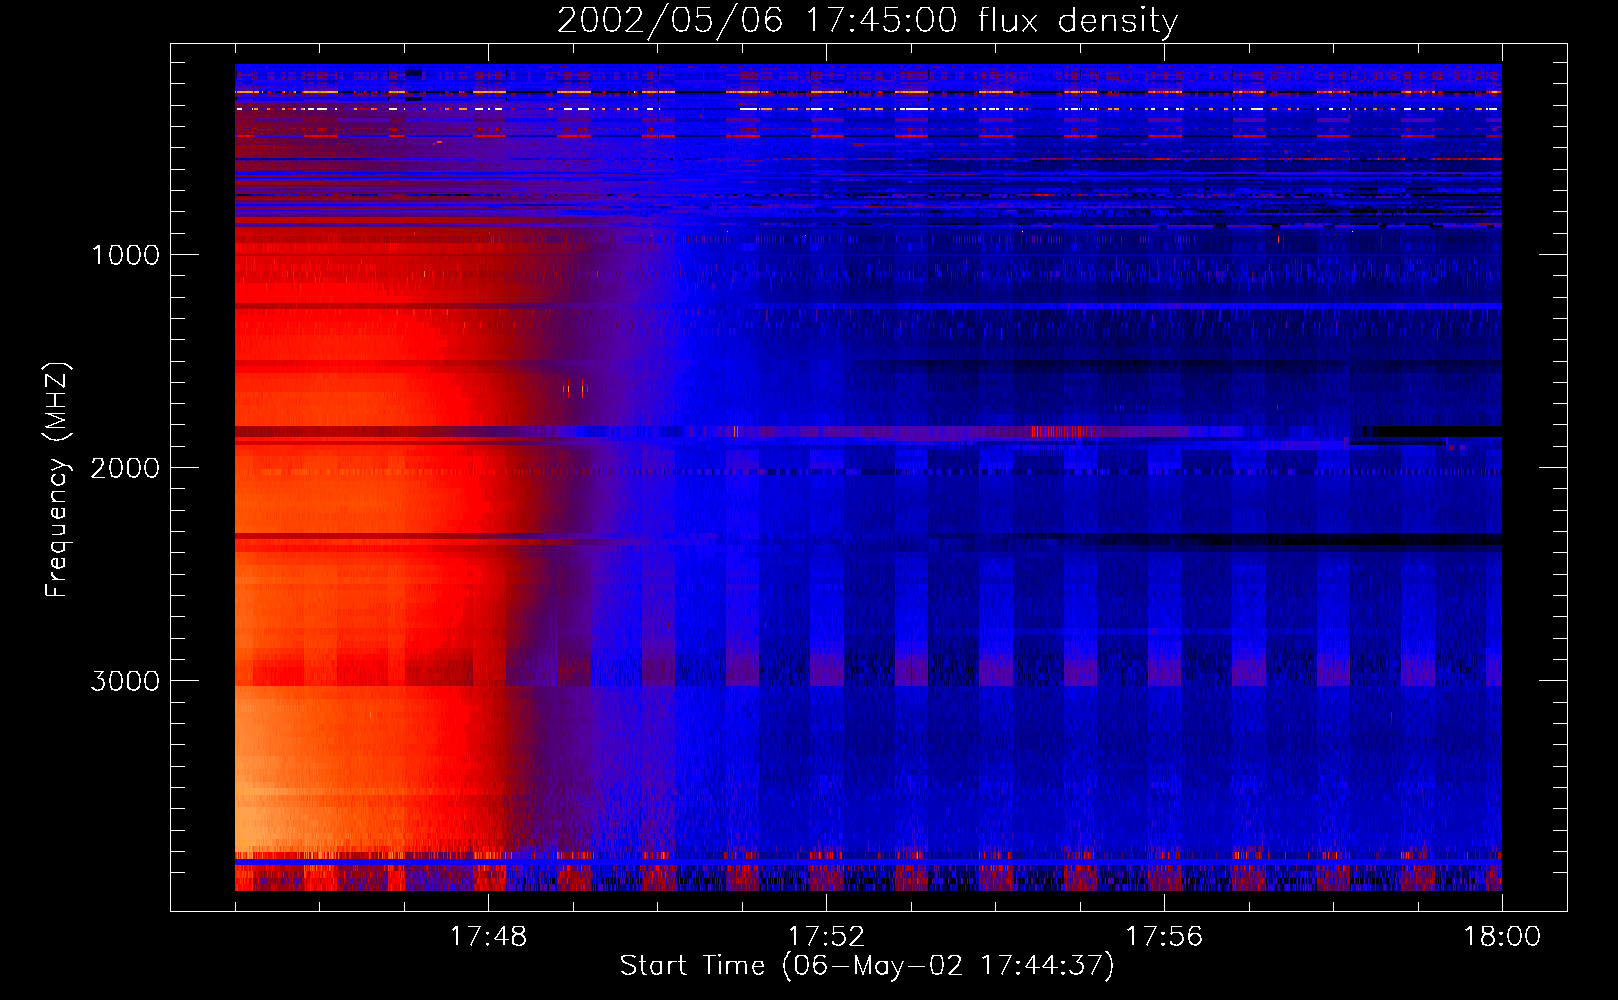This screenshot has width=1618, height=1000.
Task: Click the "17:48" time tick label
Action: point(488,937)
